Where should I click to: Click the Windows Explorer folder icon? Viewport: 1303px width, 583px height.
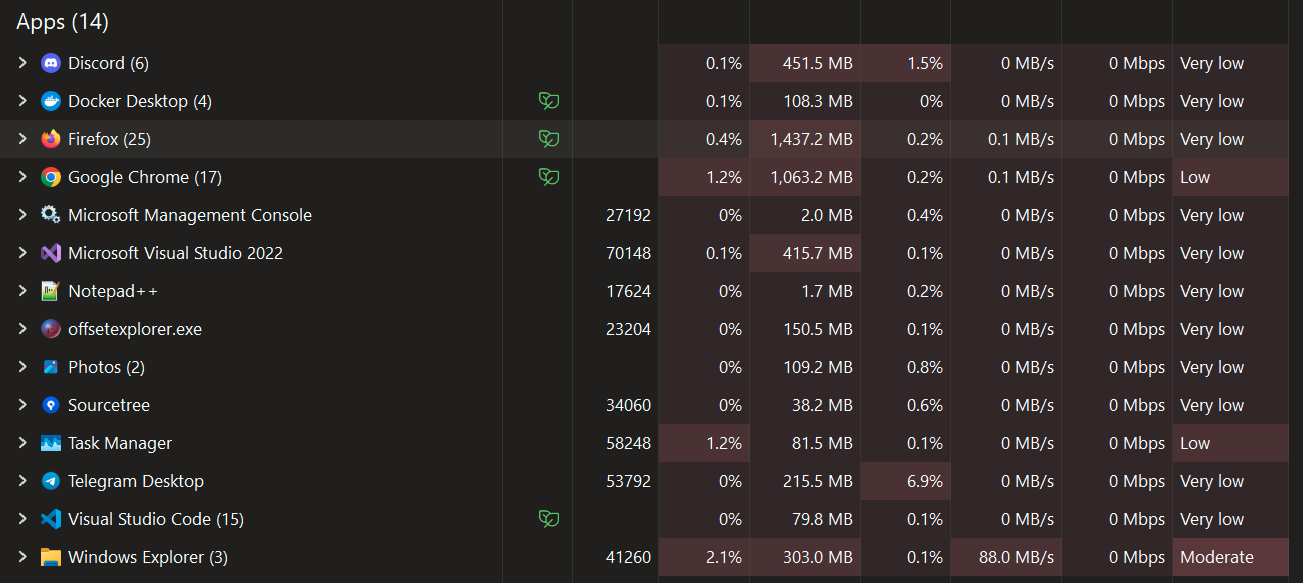coord(51,557)
